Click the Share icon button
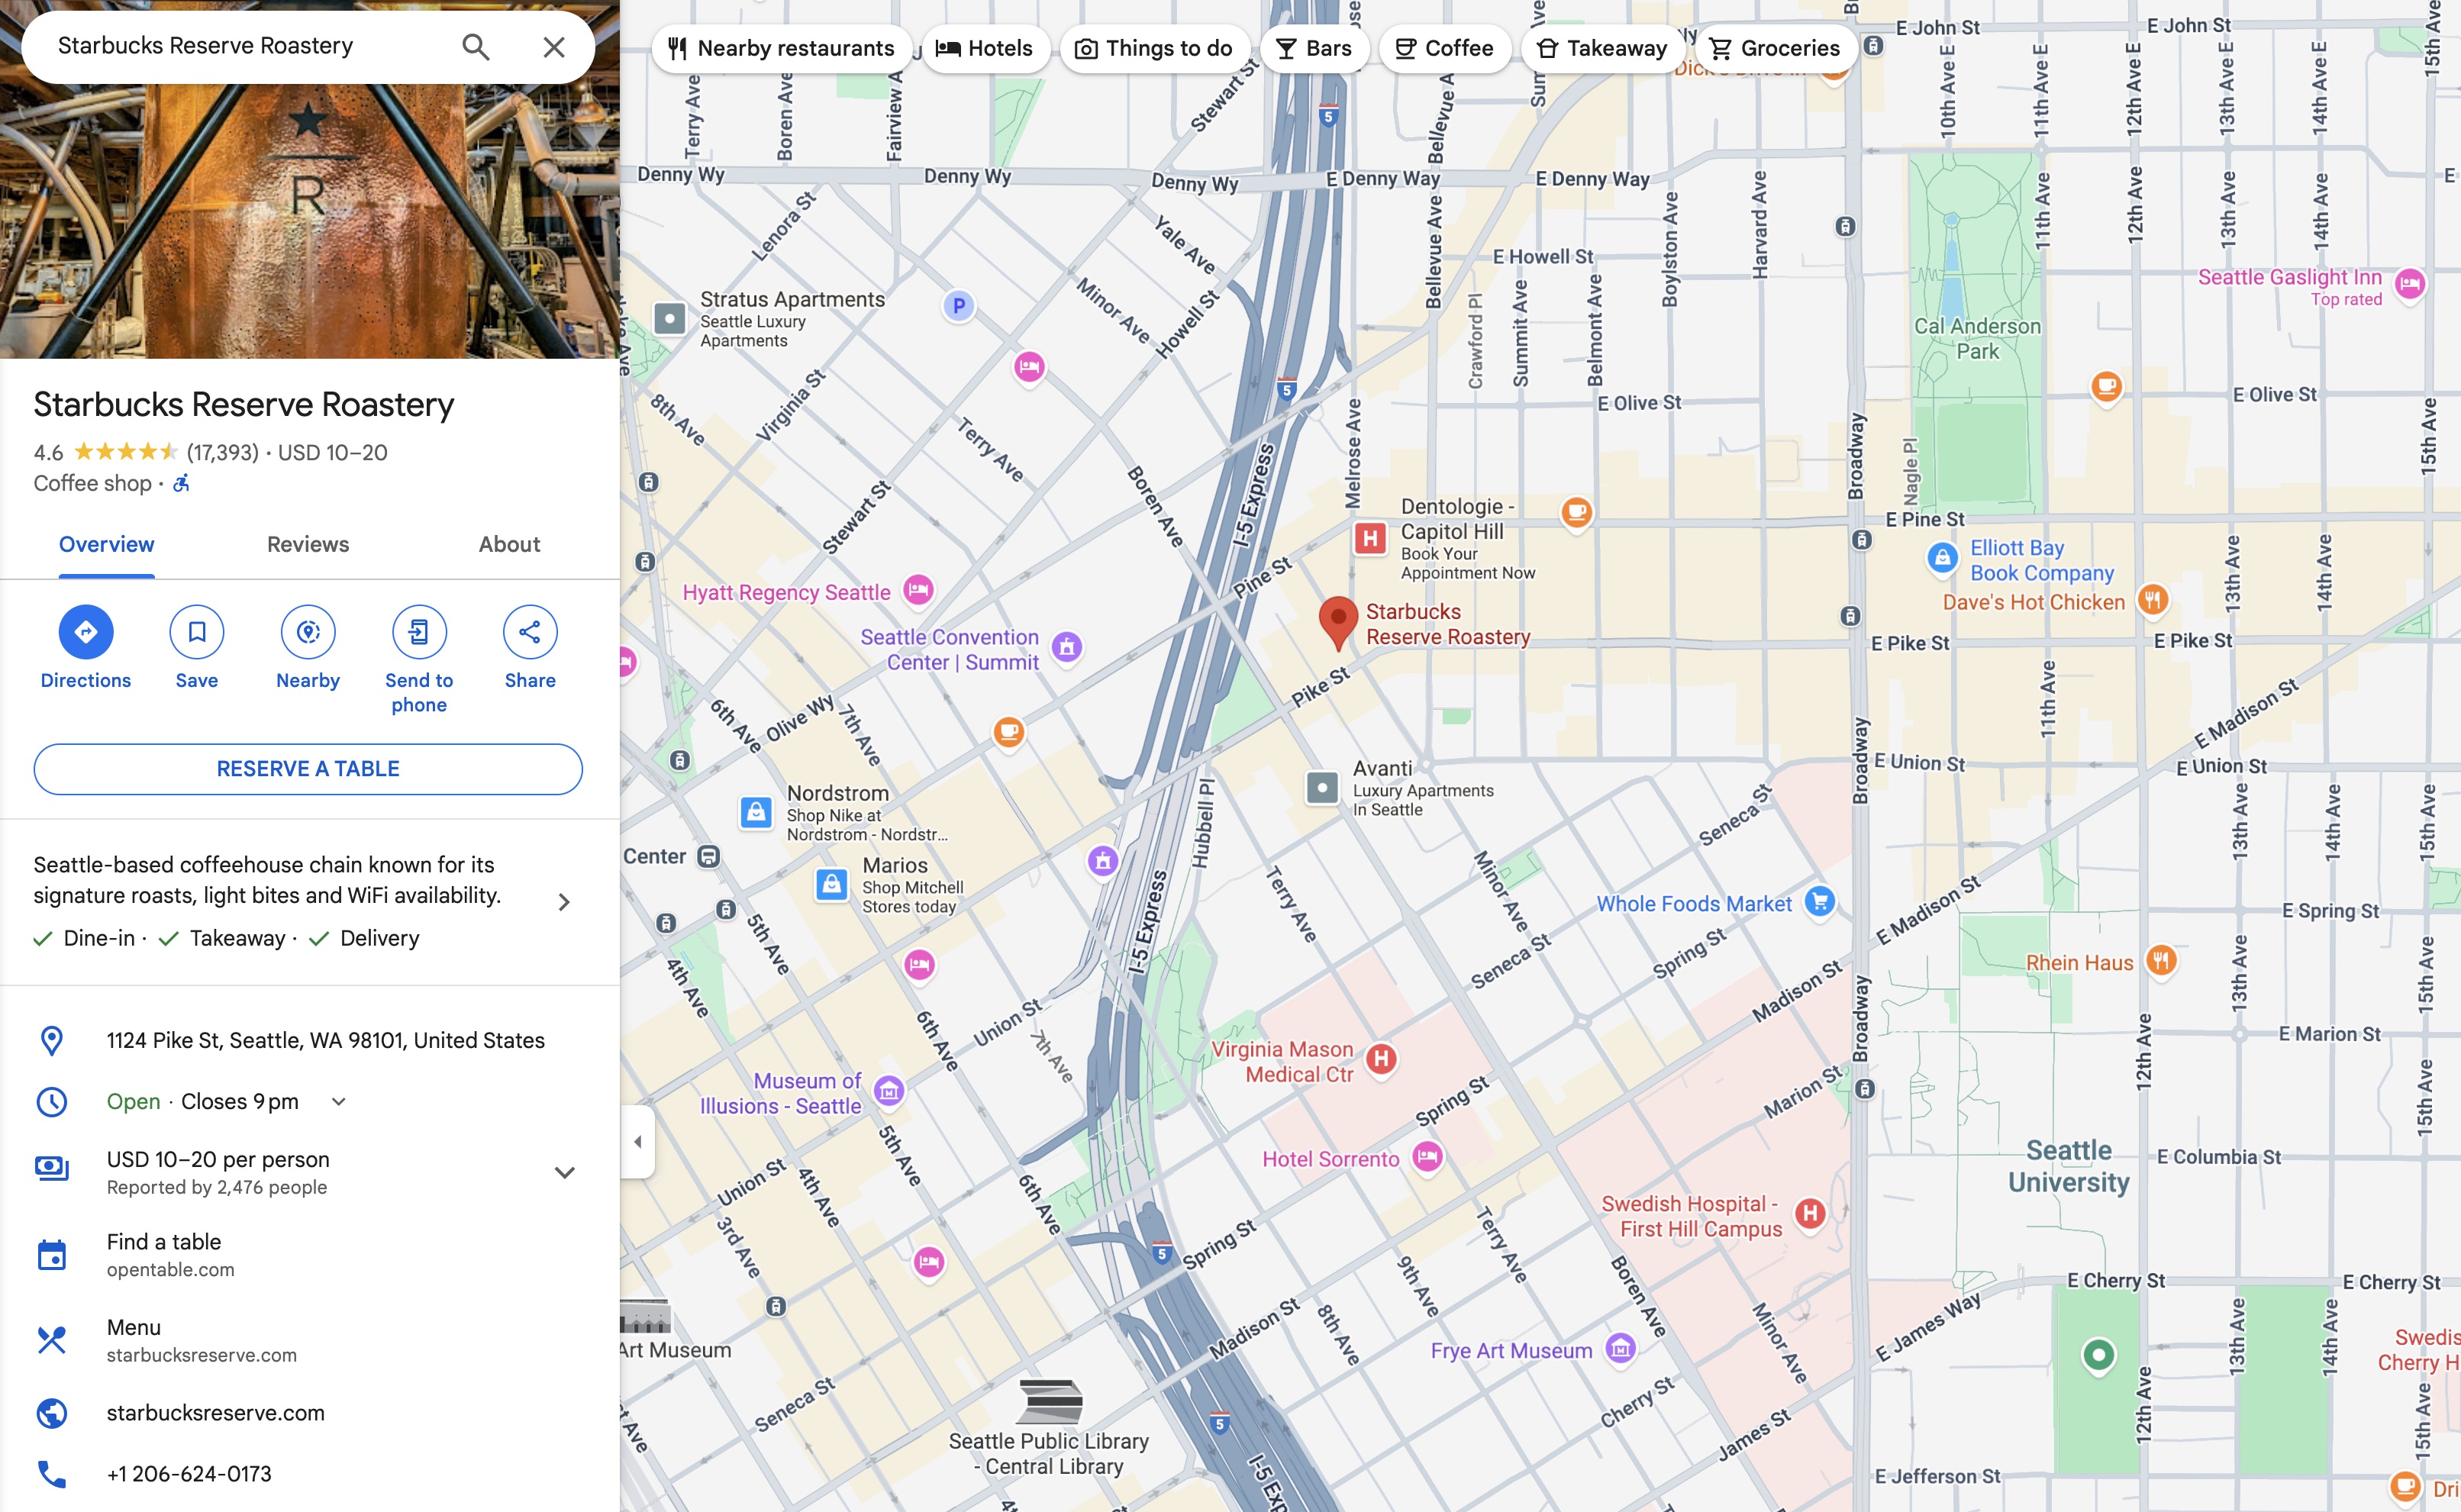 tap(530, 632)
